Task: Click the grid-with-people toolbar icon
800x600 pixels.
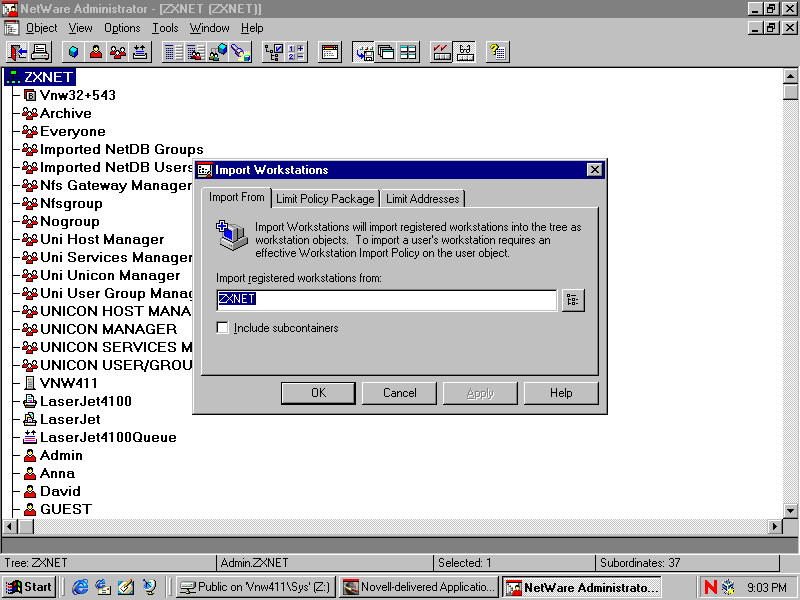Action: coord(196,52)
